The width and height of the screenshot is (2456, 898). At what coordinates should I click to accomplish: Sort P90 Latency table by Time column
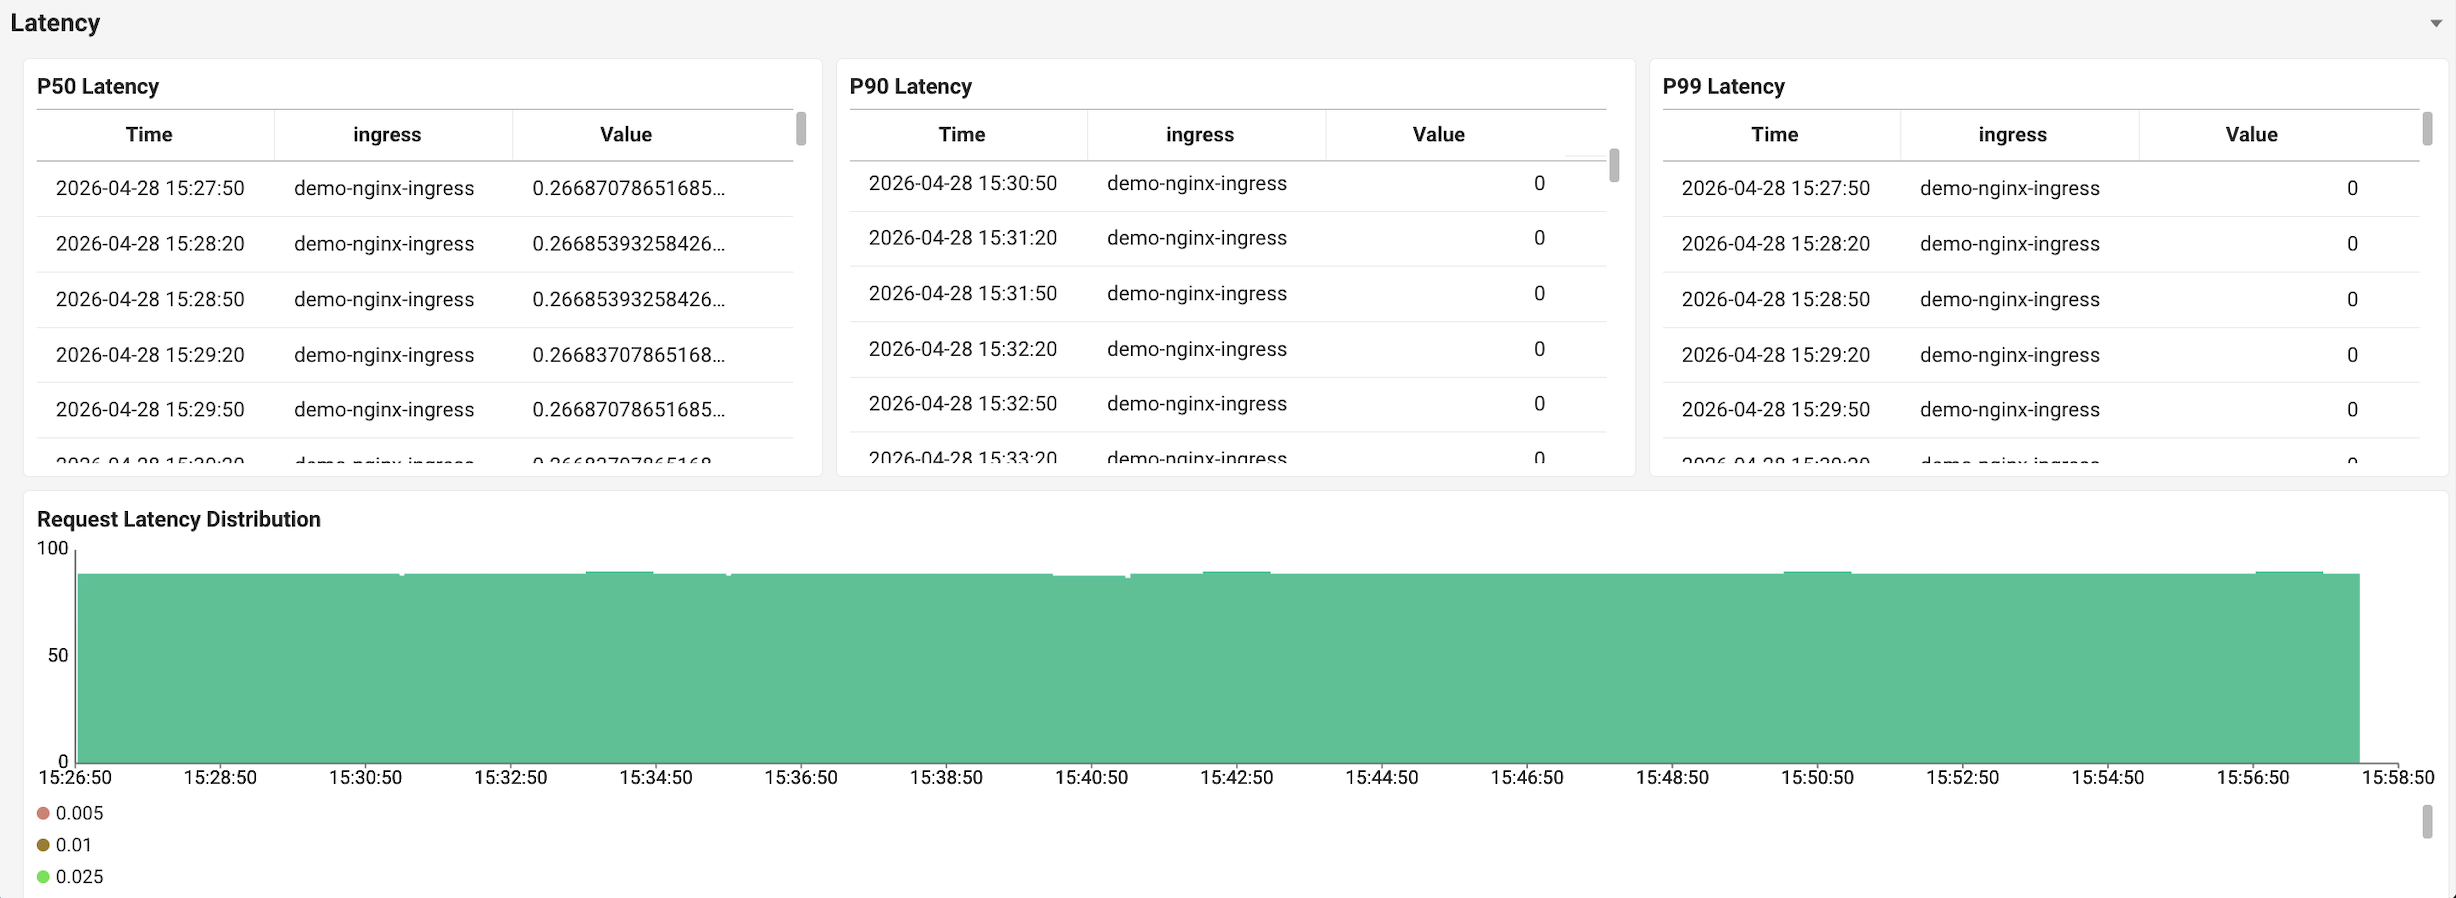point(962,135)
